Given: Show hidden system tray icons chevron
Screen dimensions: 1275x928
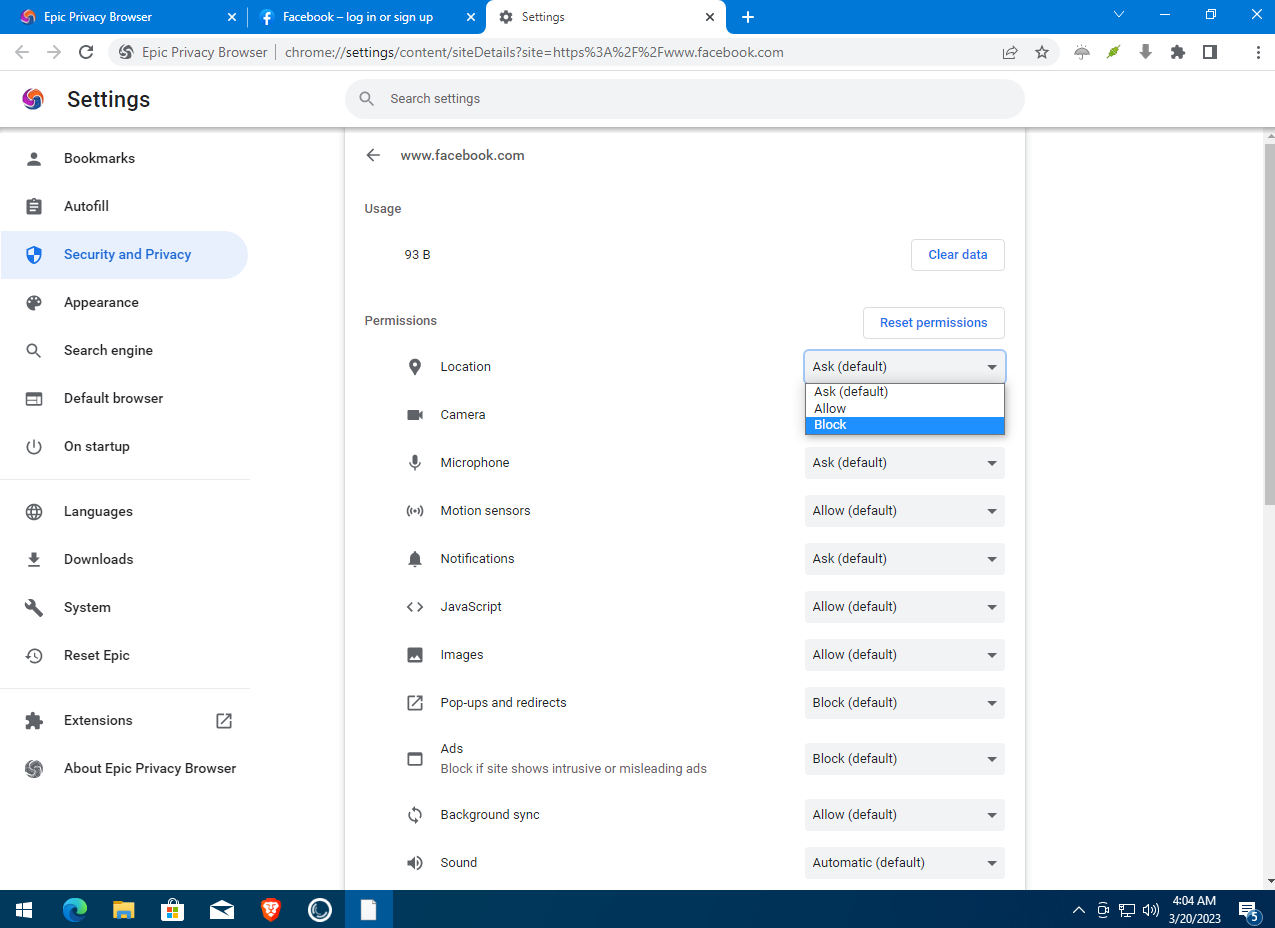Looking at the screenshot, I should (1078, 910).
